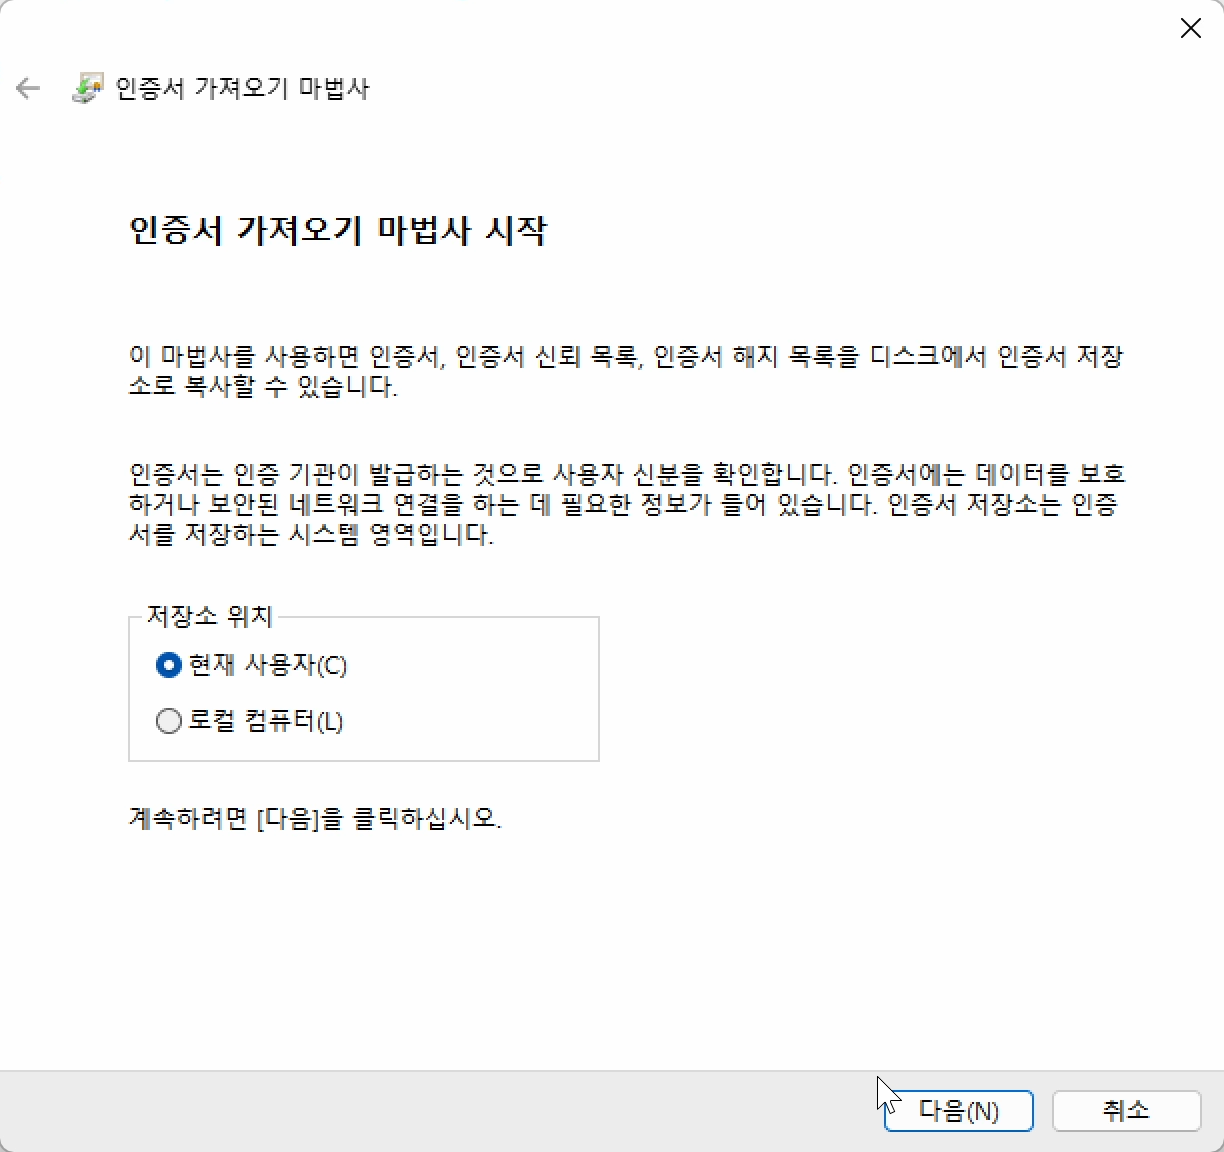Click the instruction text about clicking Next
The height and width of the screenshot is (1152, 1224).
317,819
